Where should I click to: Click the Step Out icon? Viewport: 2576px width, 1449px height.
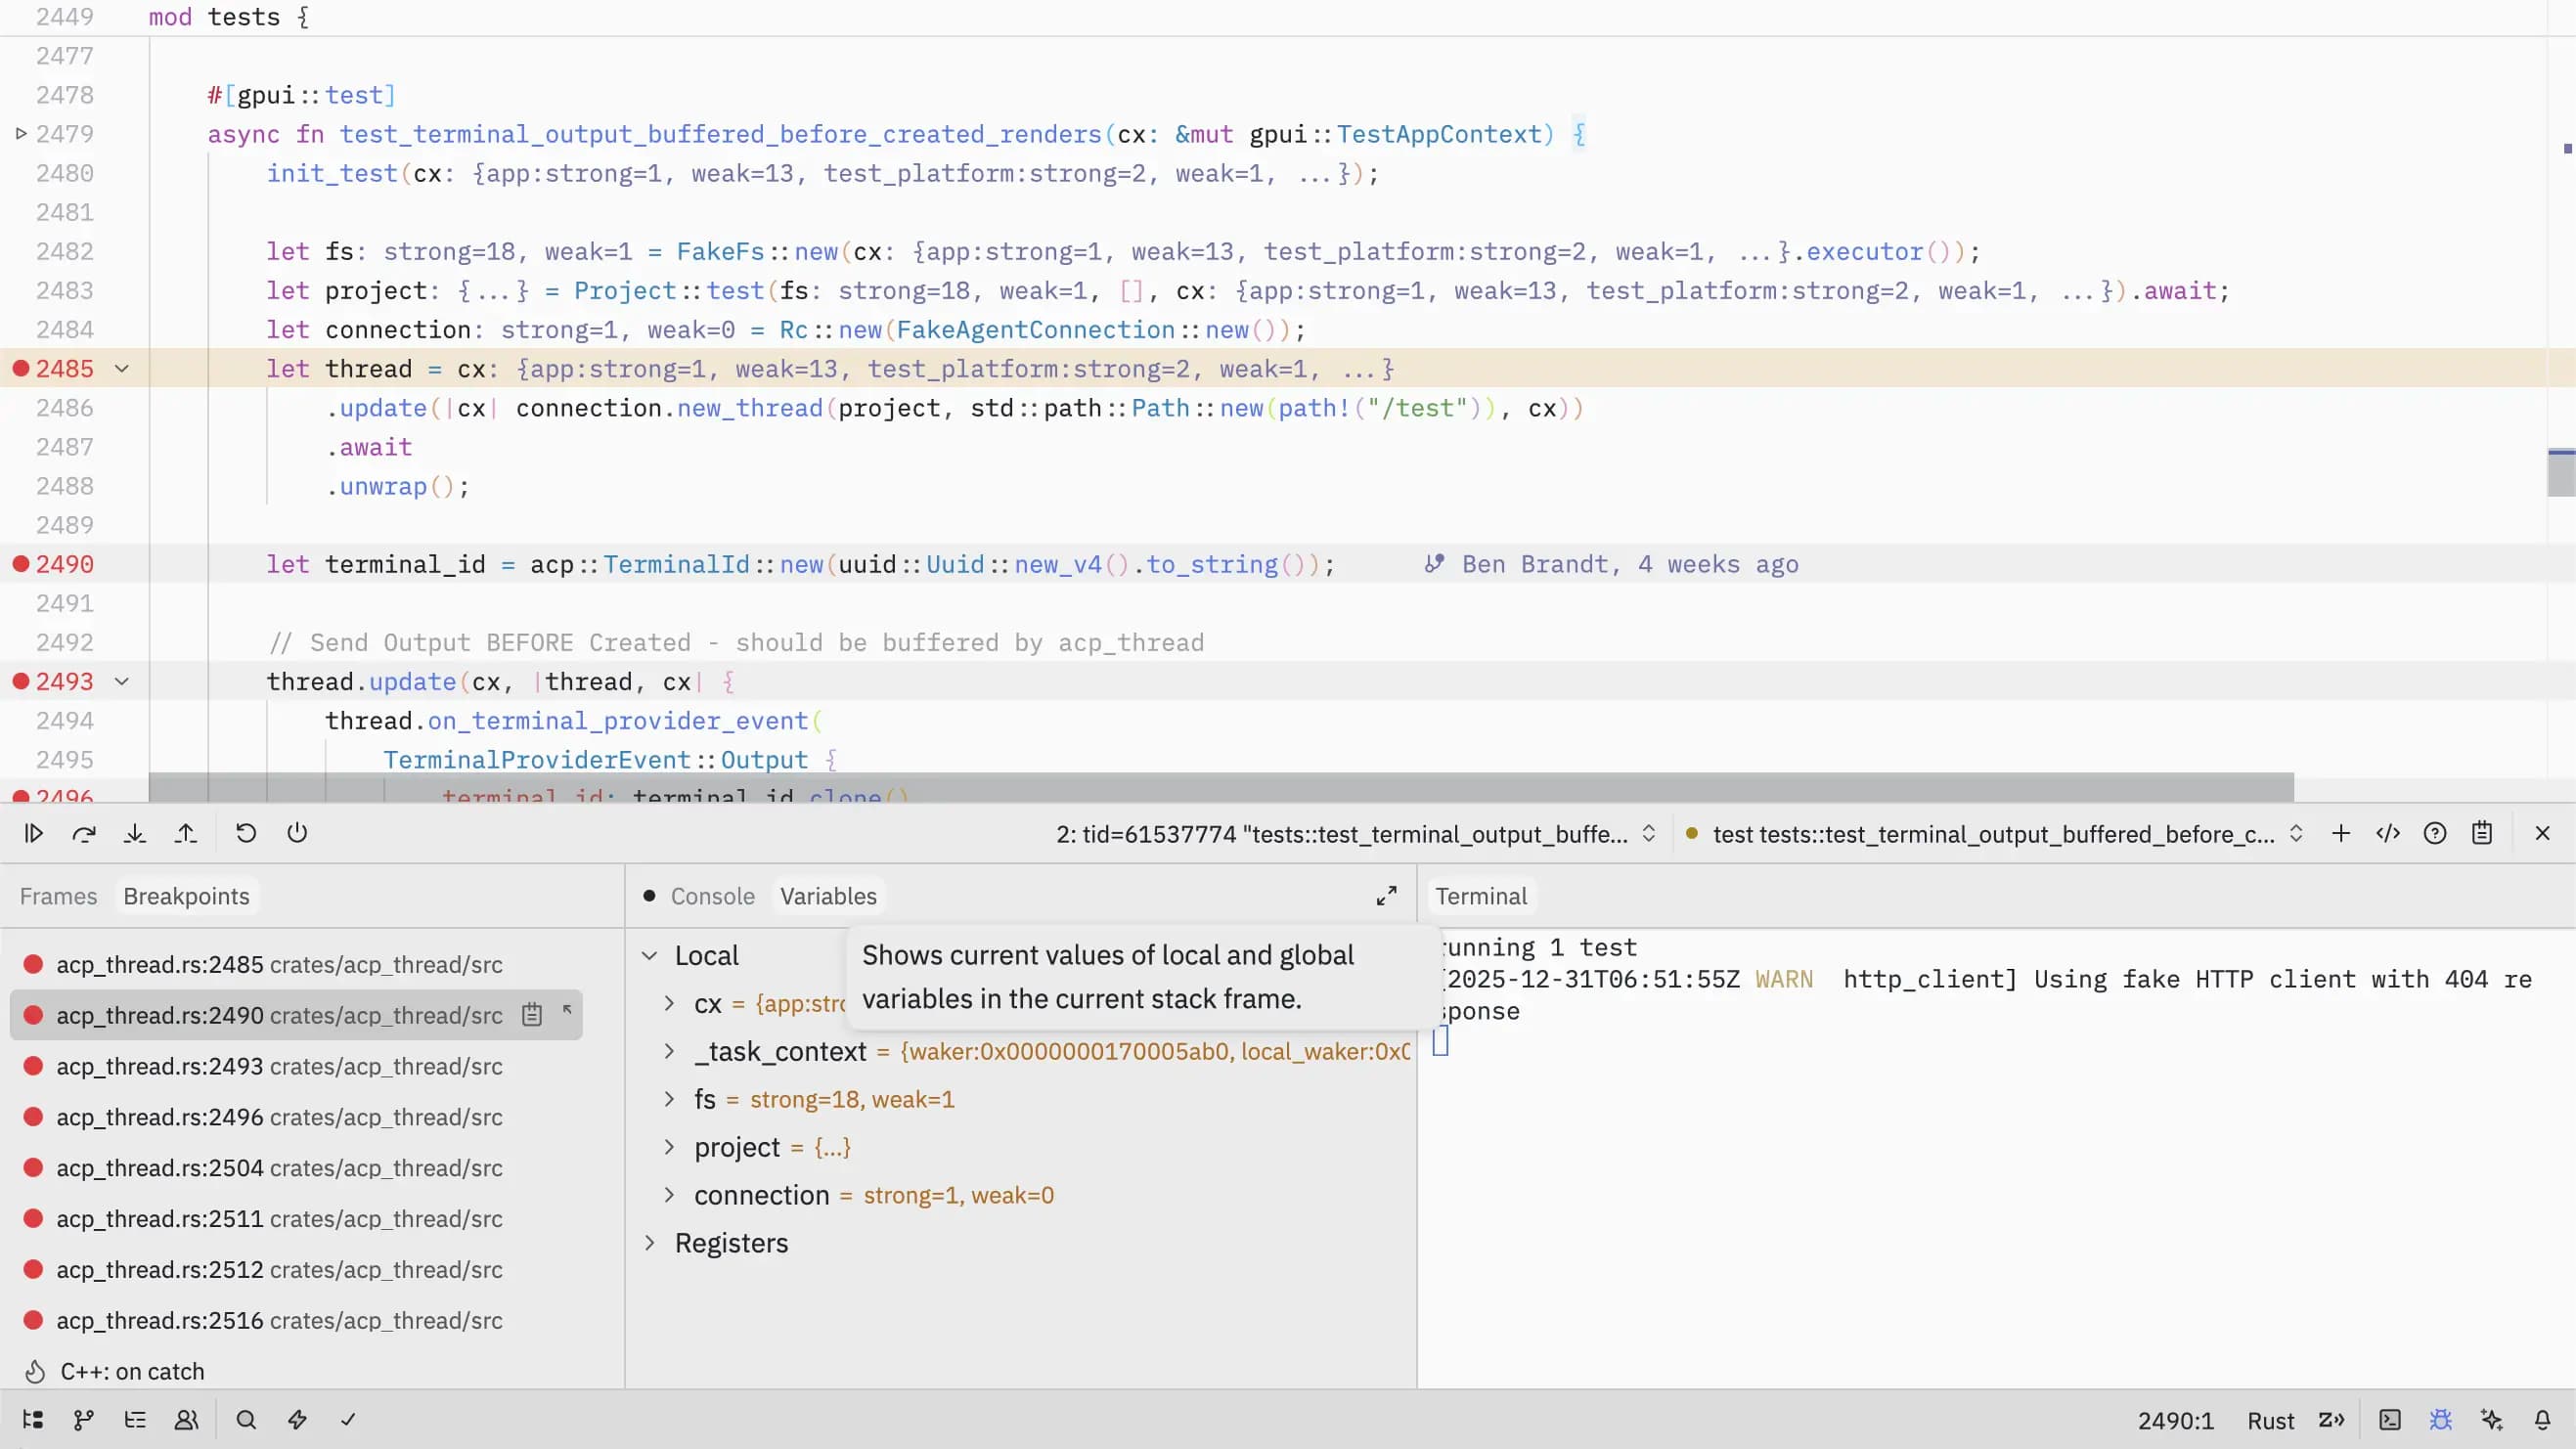pyautogui.click(x=186, y=832)
